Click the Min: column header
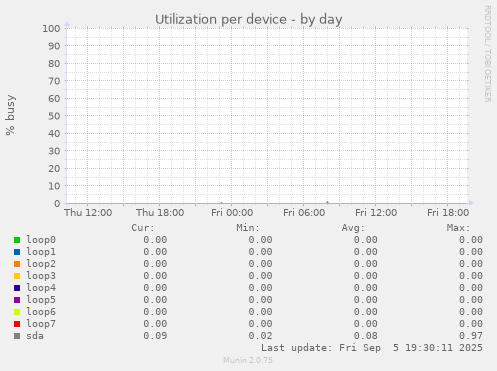 [248, 228]
